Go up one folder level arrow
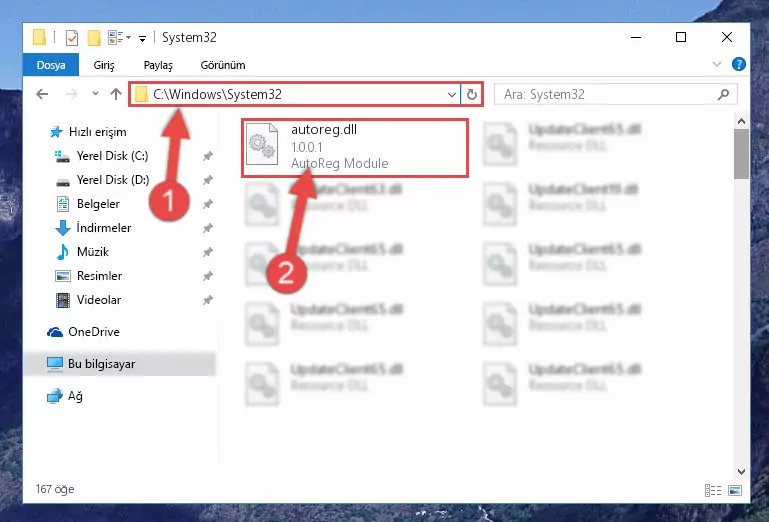769x522 pixels. click(x=116, y=94)
